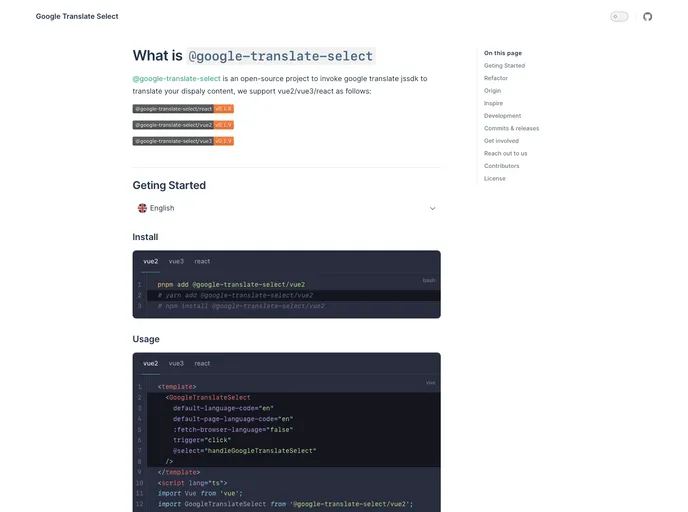688x512 pixels.
Task: Jump to Getting Started in page outline
Action: 504,66
